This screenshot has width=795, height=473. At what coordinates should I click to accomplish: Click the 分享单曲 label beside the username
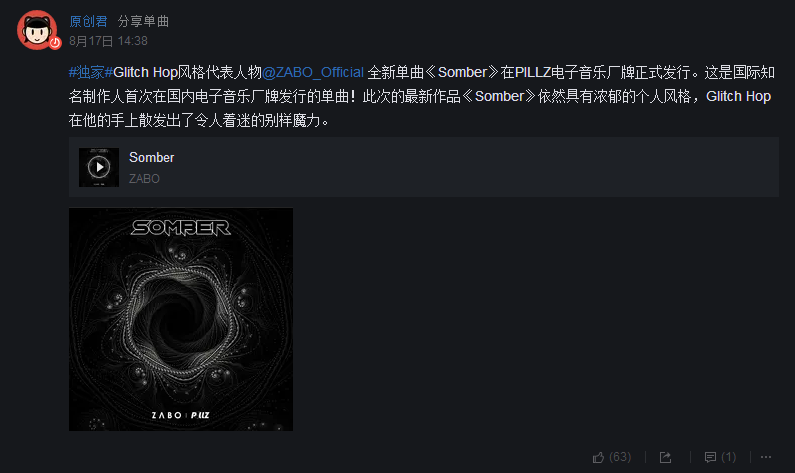tap(143, 21)
